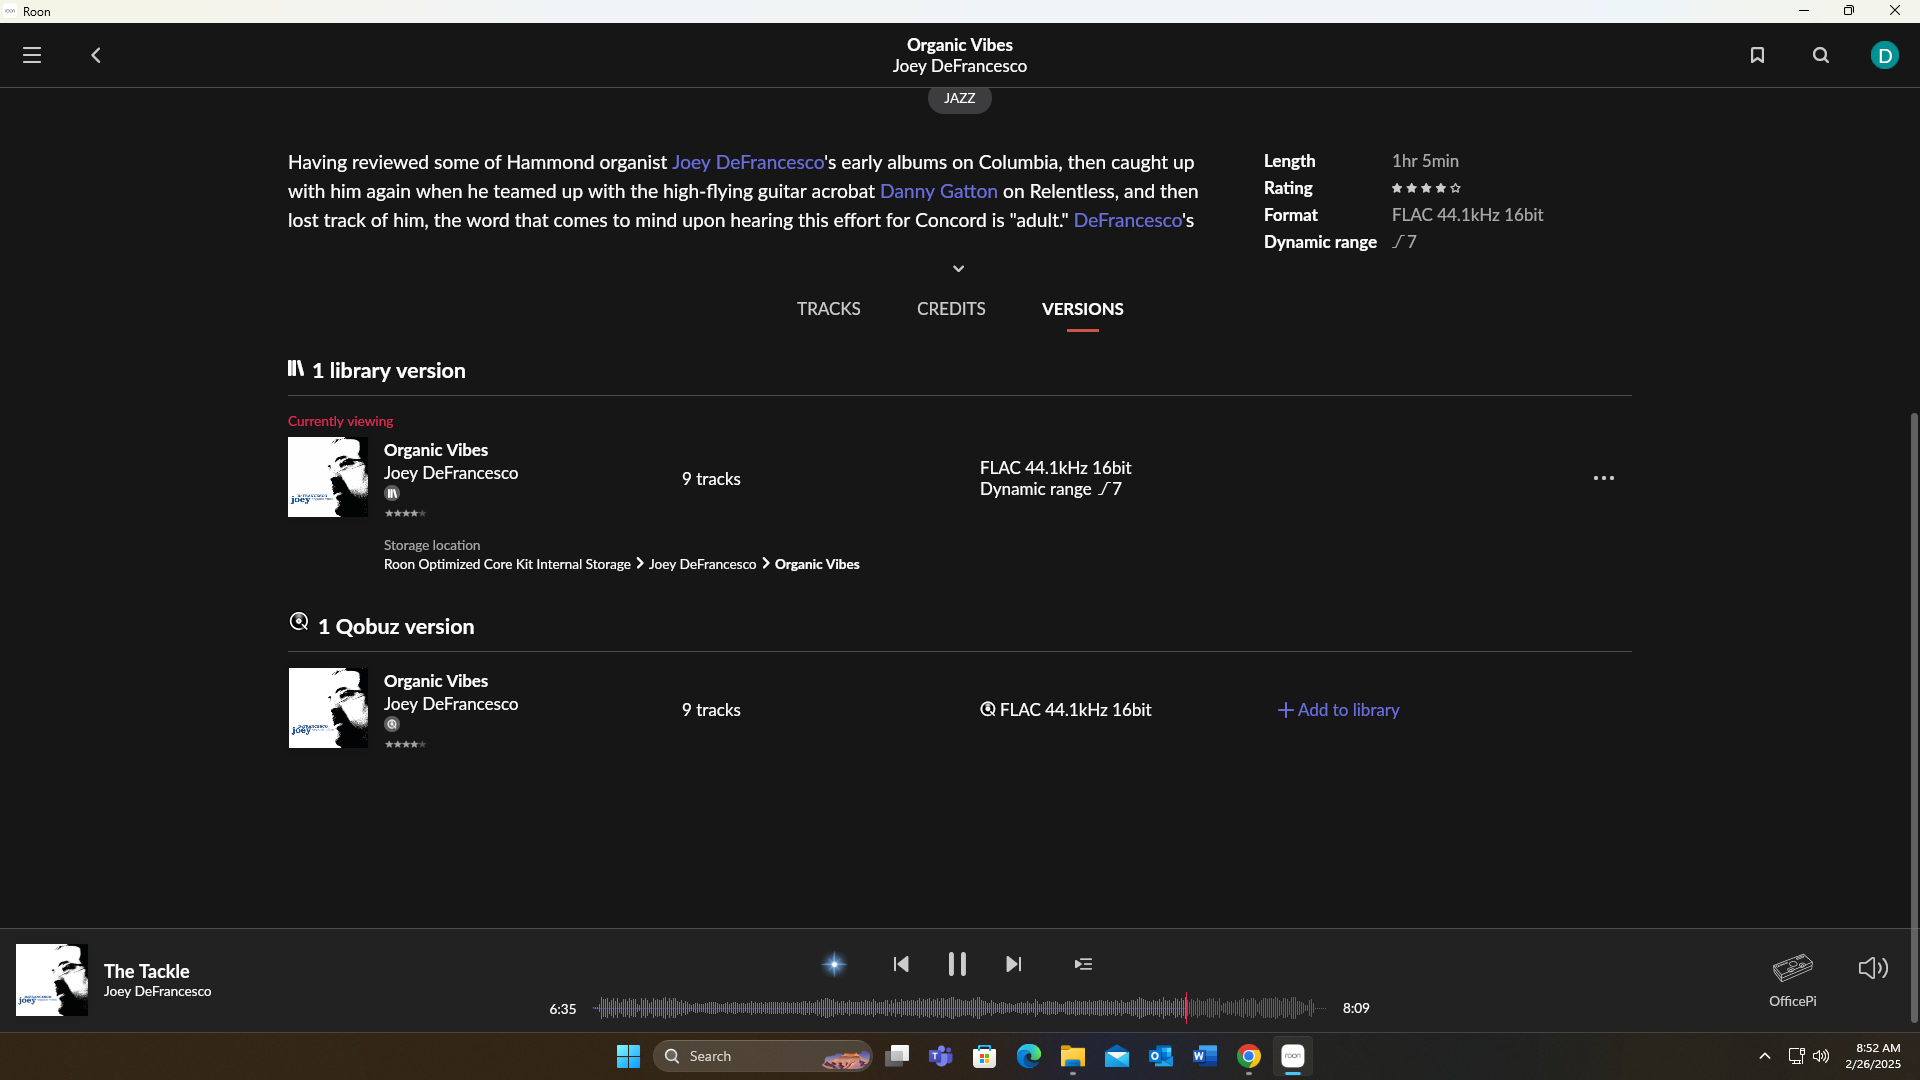Add Qobuz version to library

[x=1338, y=710]
